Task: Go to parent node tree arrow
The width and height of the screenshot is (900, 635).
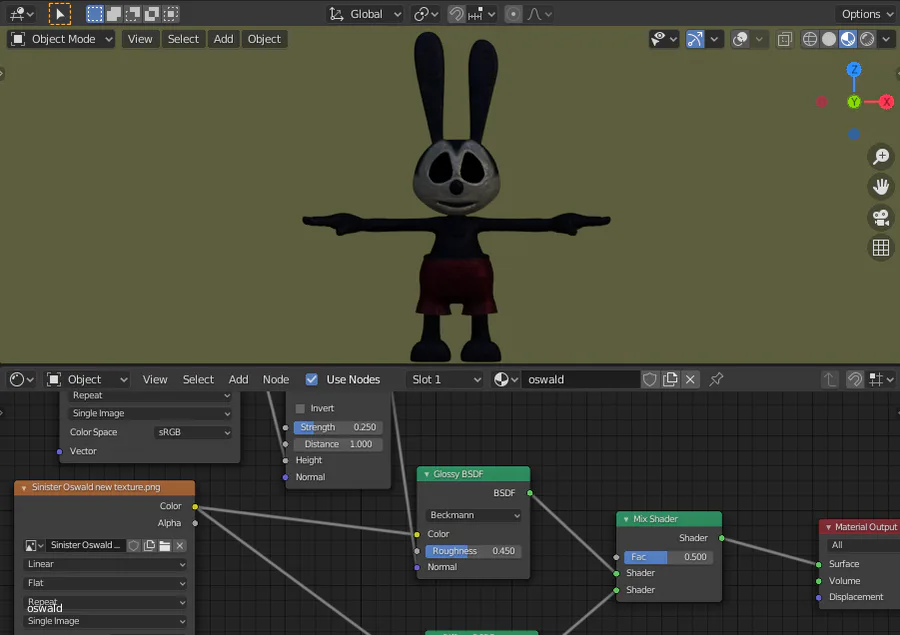Action: coord(829,380)
